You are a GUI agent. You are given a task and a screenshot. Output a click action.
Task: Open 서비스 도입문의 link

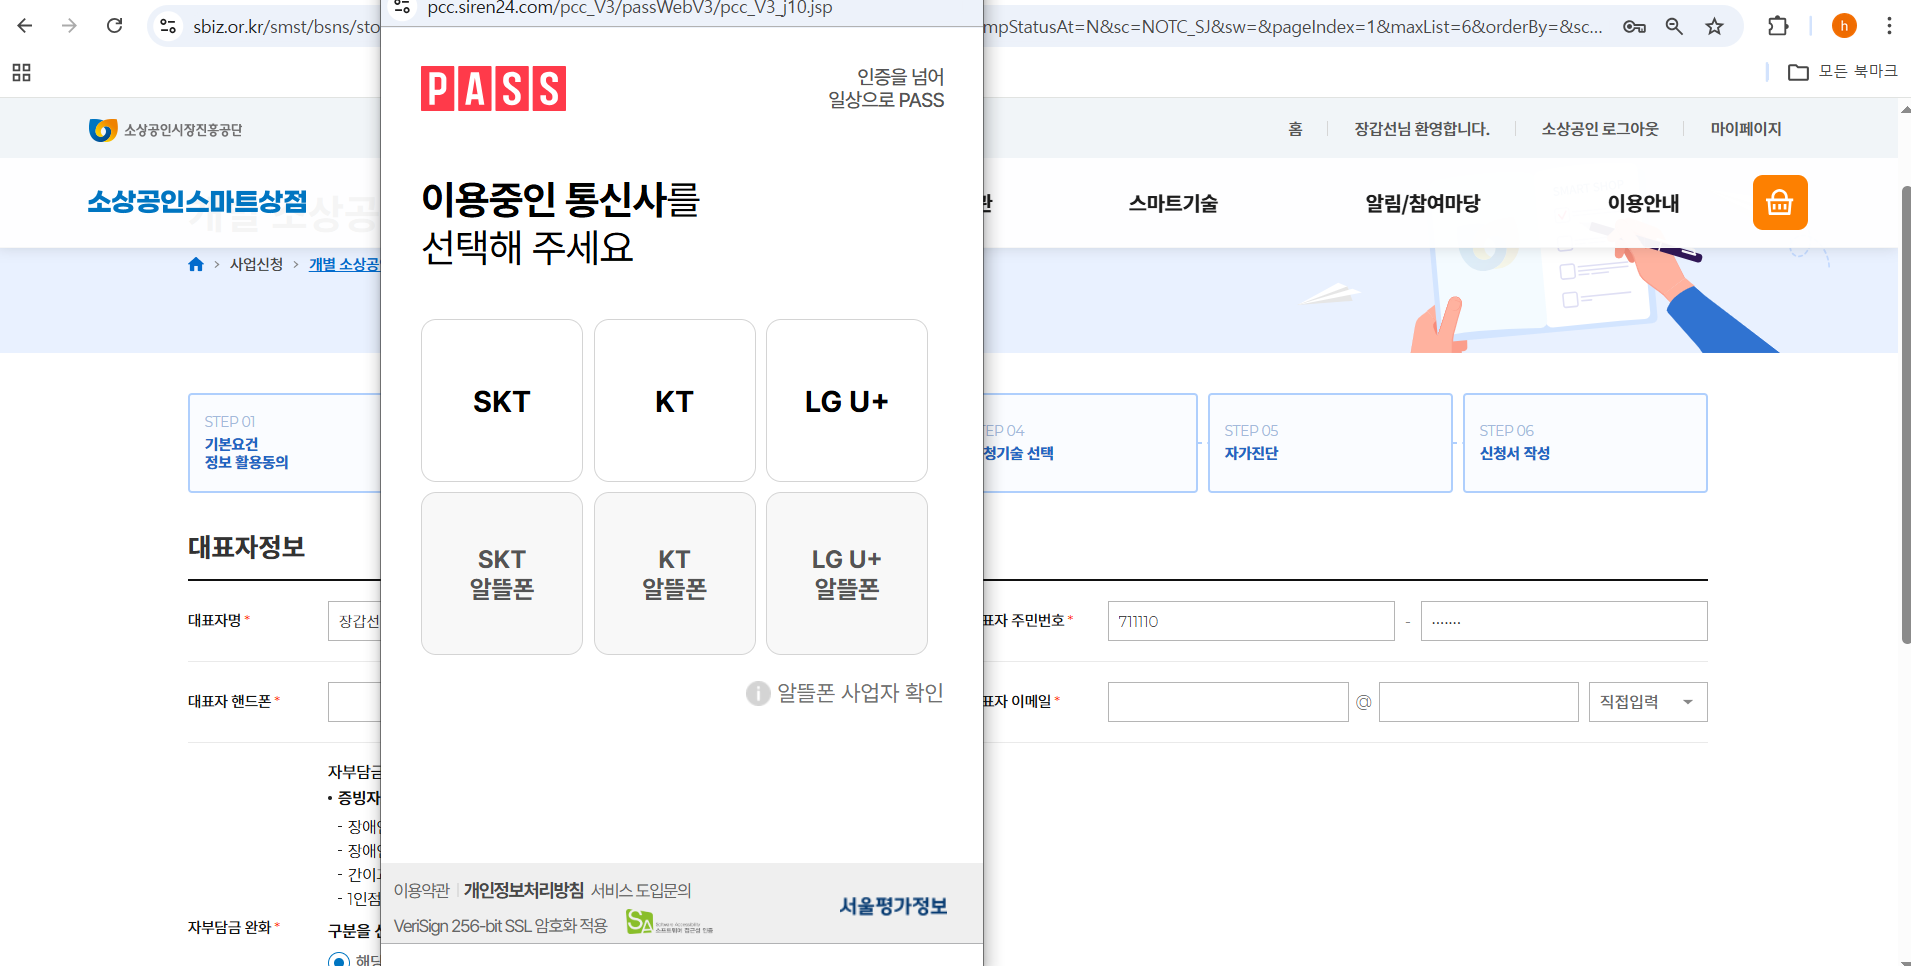641,890
